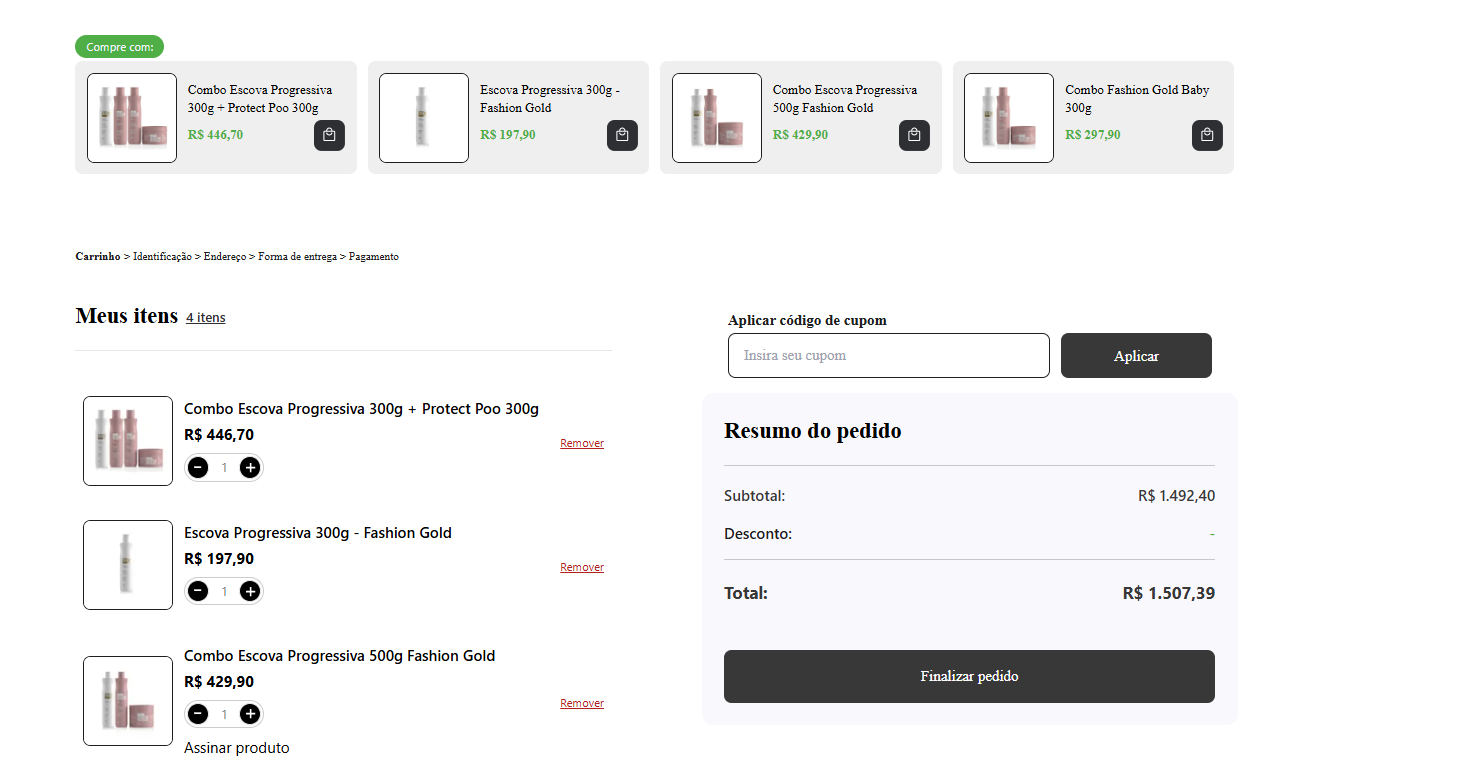
Task: Open cart image of Escova Progressiva 300g
Action: (x=128, y=565)
